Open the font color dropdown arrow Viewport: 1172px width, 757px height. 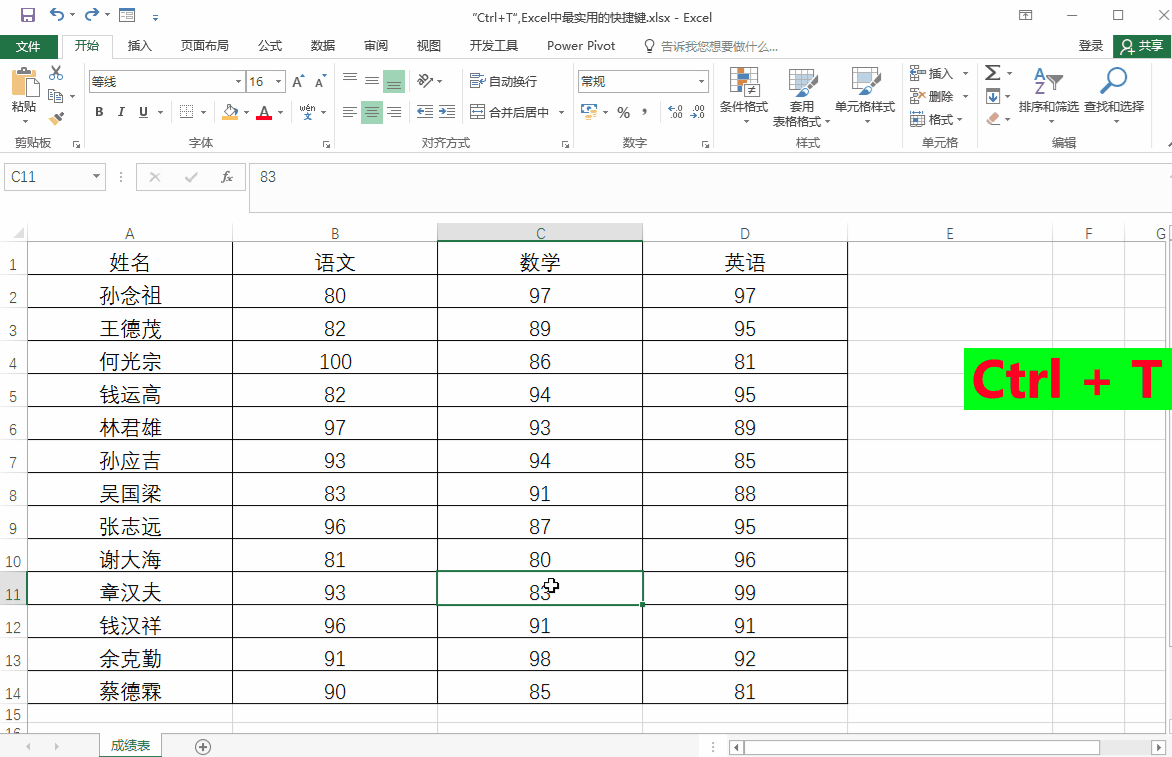[x=280, y=113]
